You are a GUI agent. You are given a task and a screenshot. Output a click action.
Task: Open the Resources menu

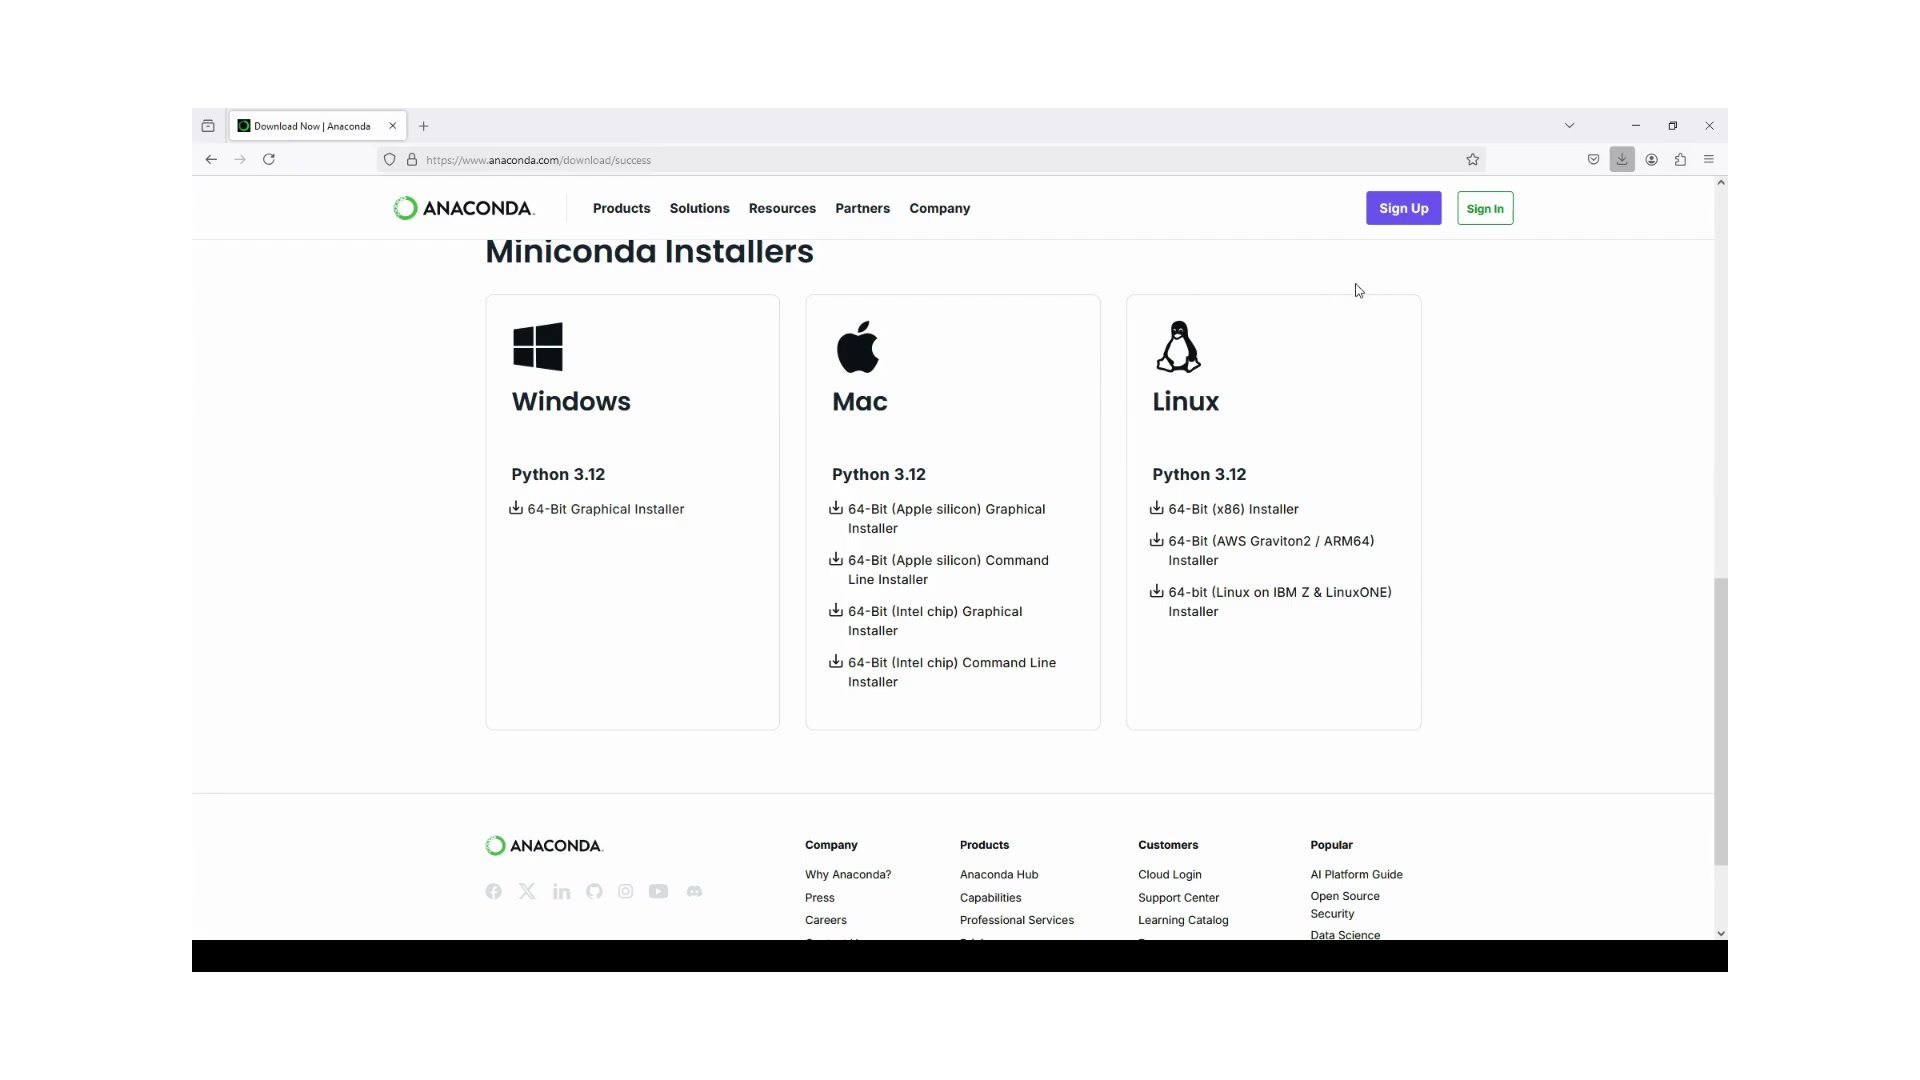782,208
